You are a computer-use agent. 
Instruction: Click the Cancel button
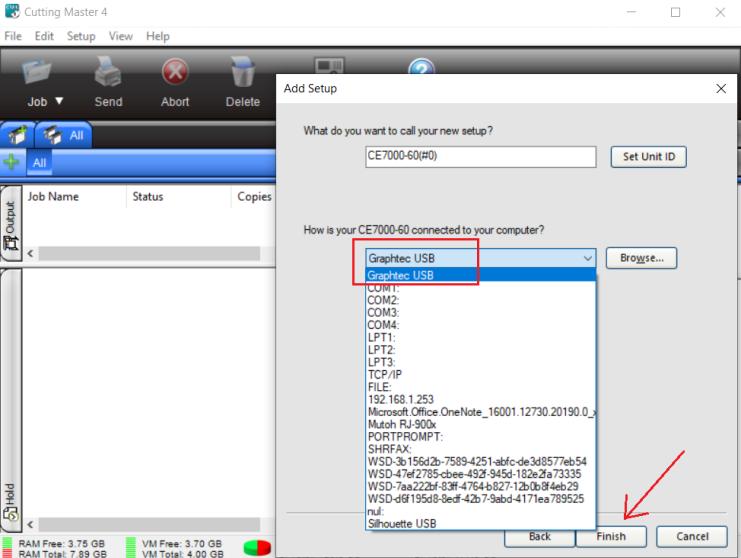tap(692, 536)
